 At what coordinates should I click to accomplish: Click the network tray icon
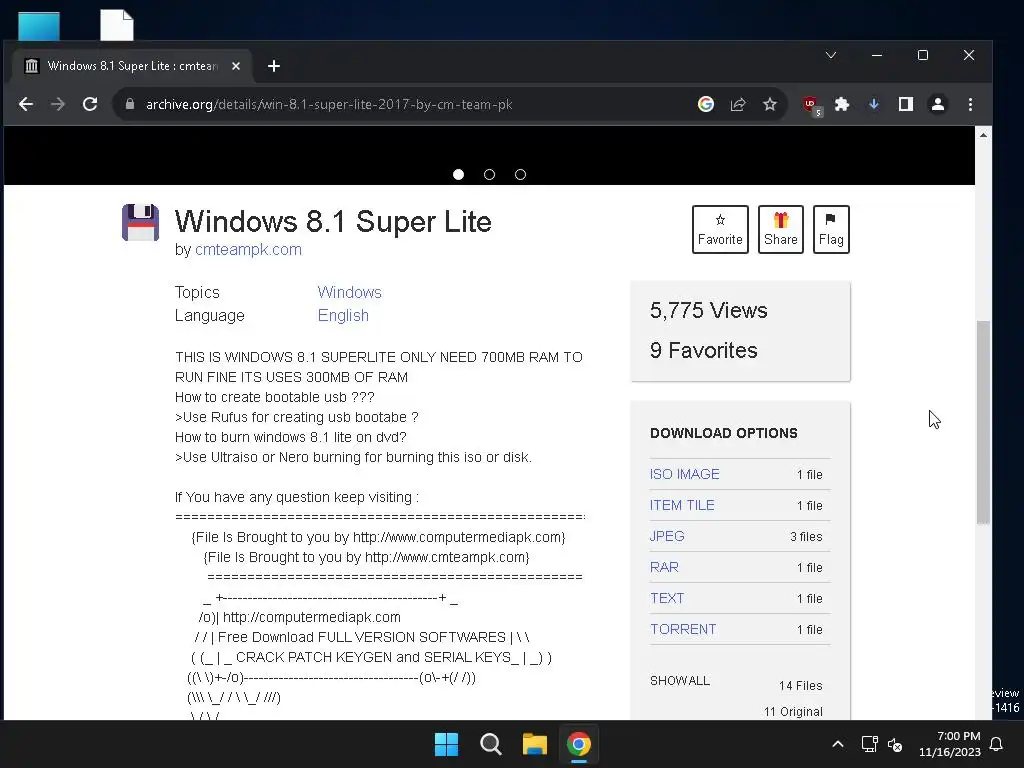coord(869,744)
